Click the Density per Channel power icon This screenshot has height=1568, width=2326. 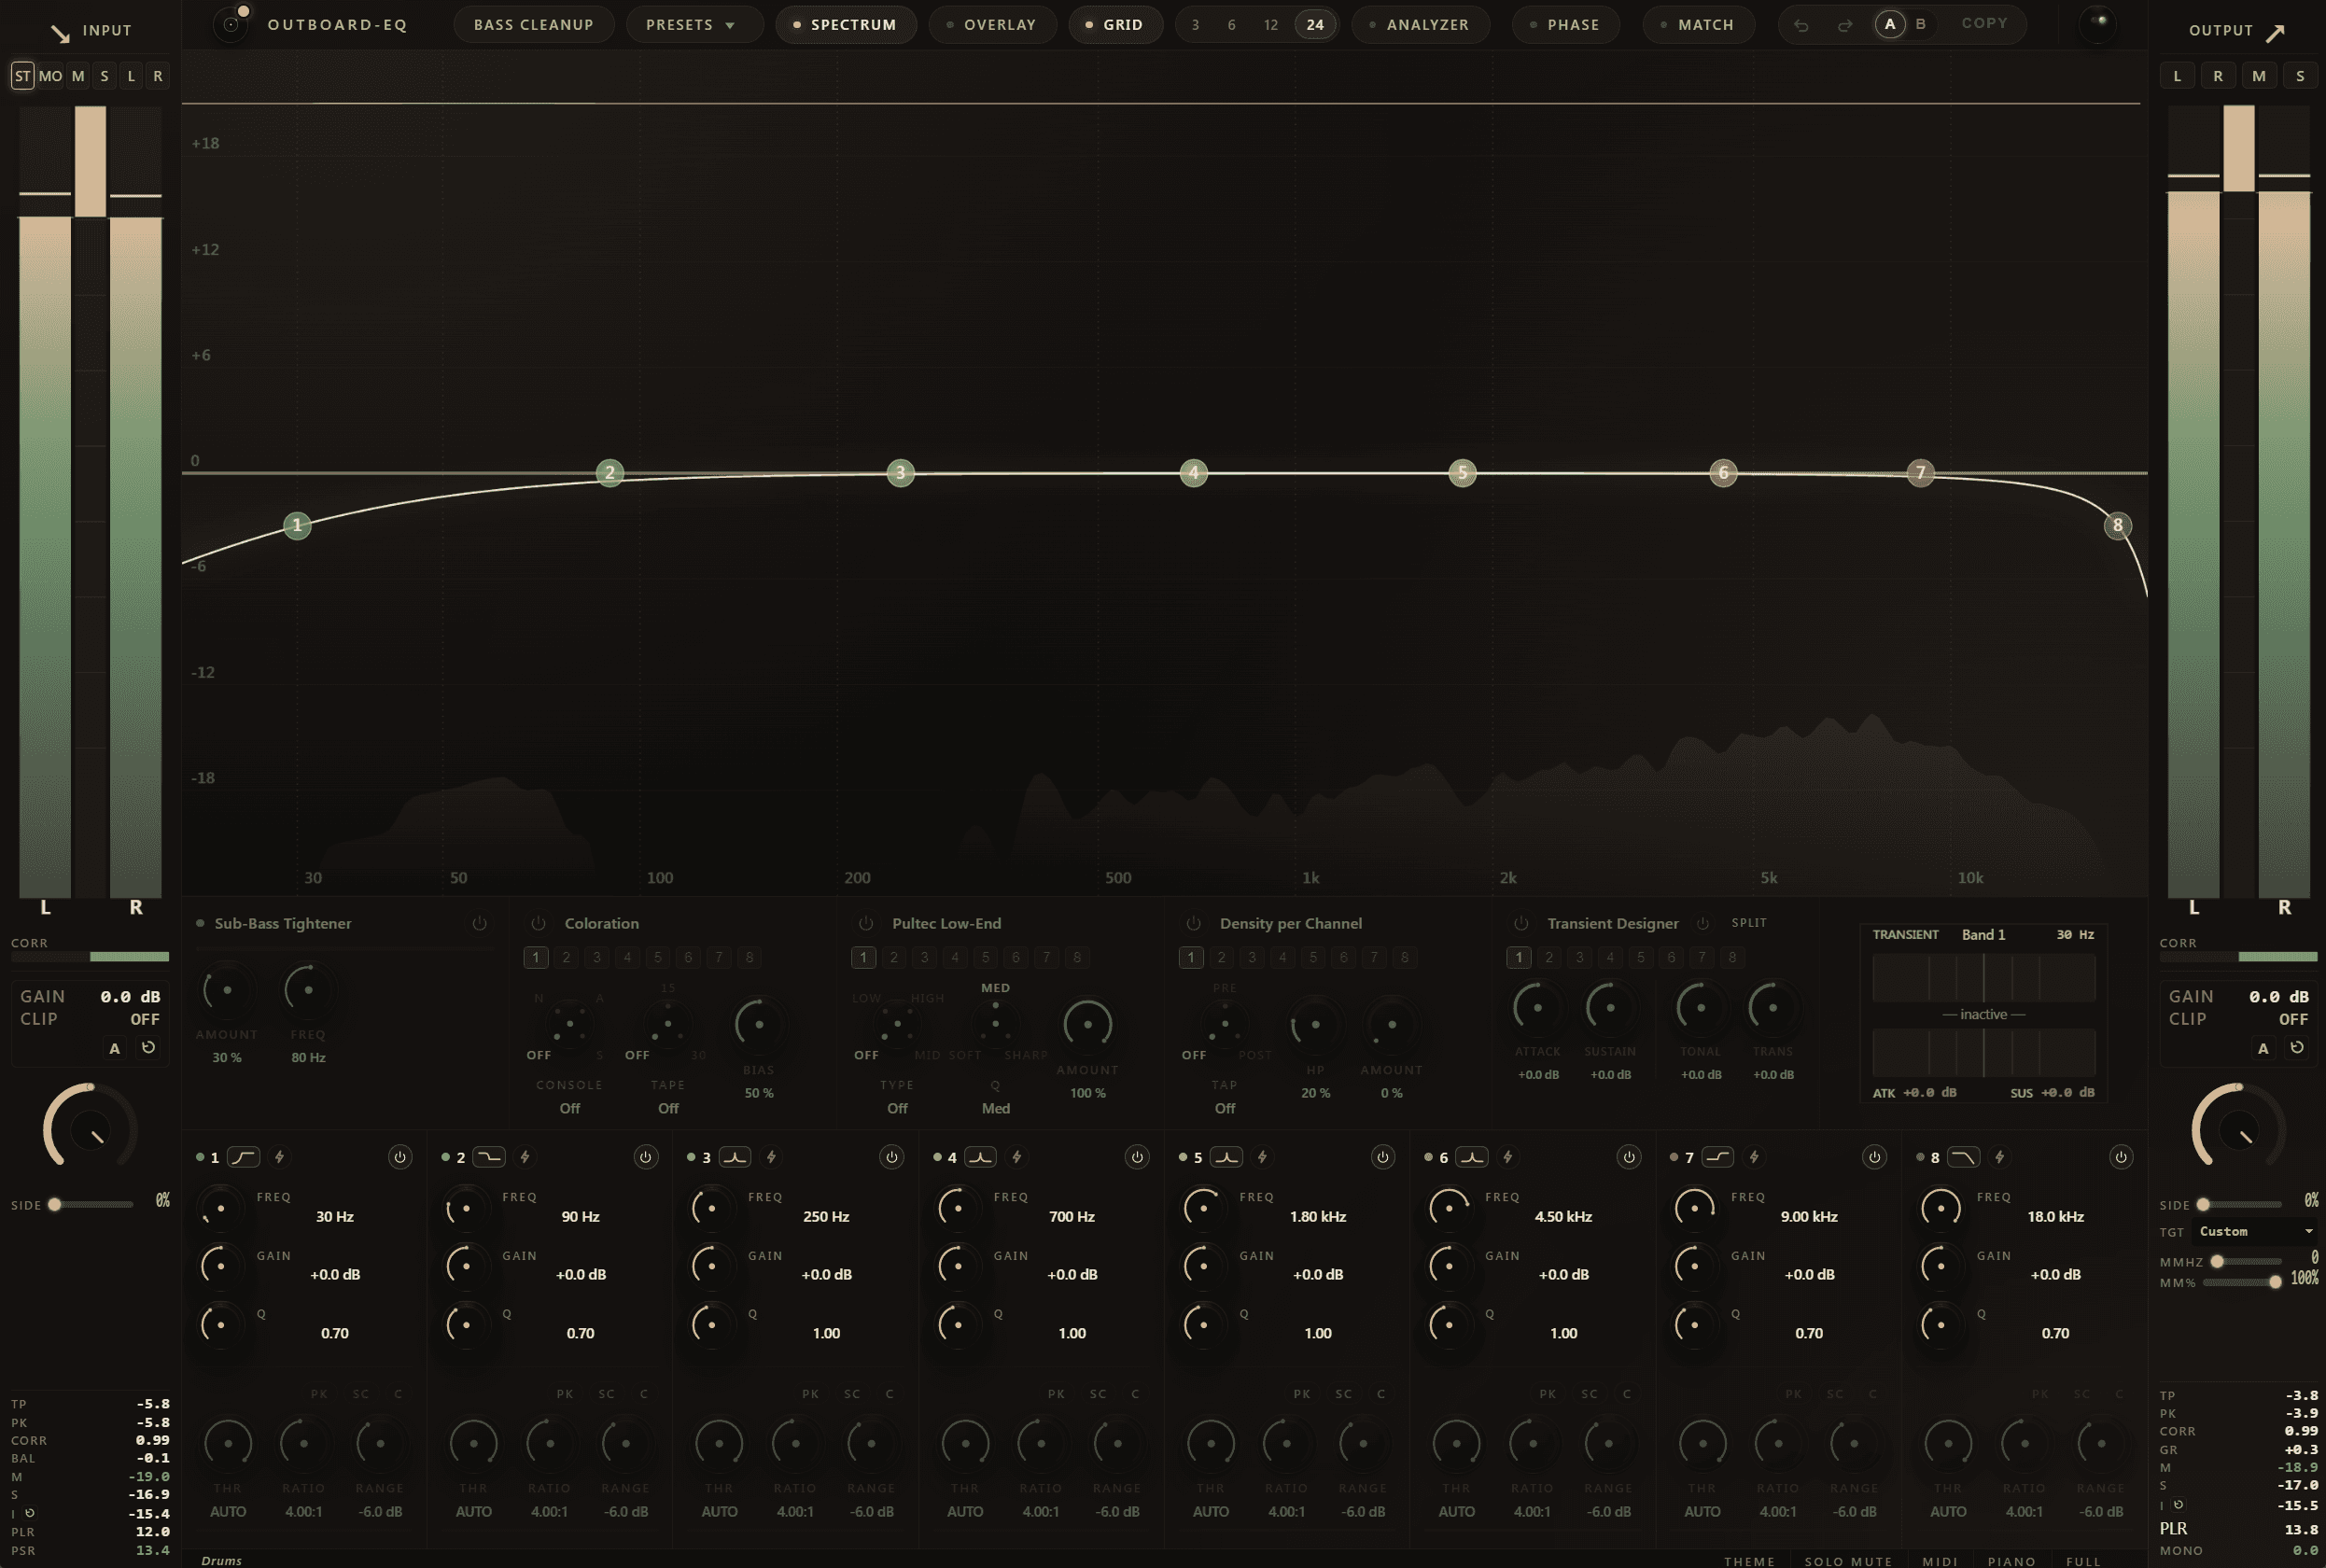[x=1193, y=923]
